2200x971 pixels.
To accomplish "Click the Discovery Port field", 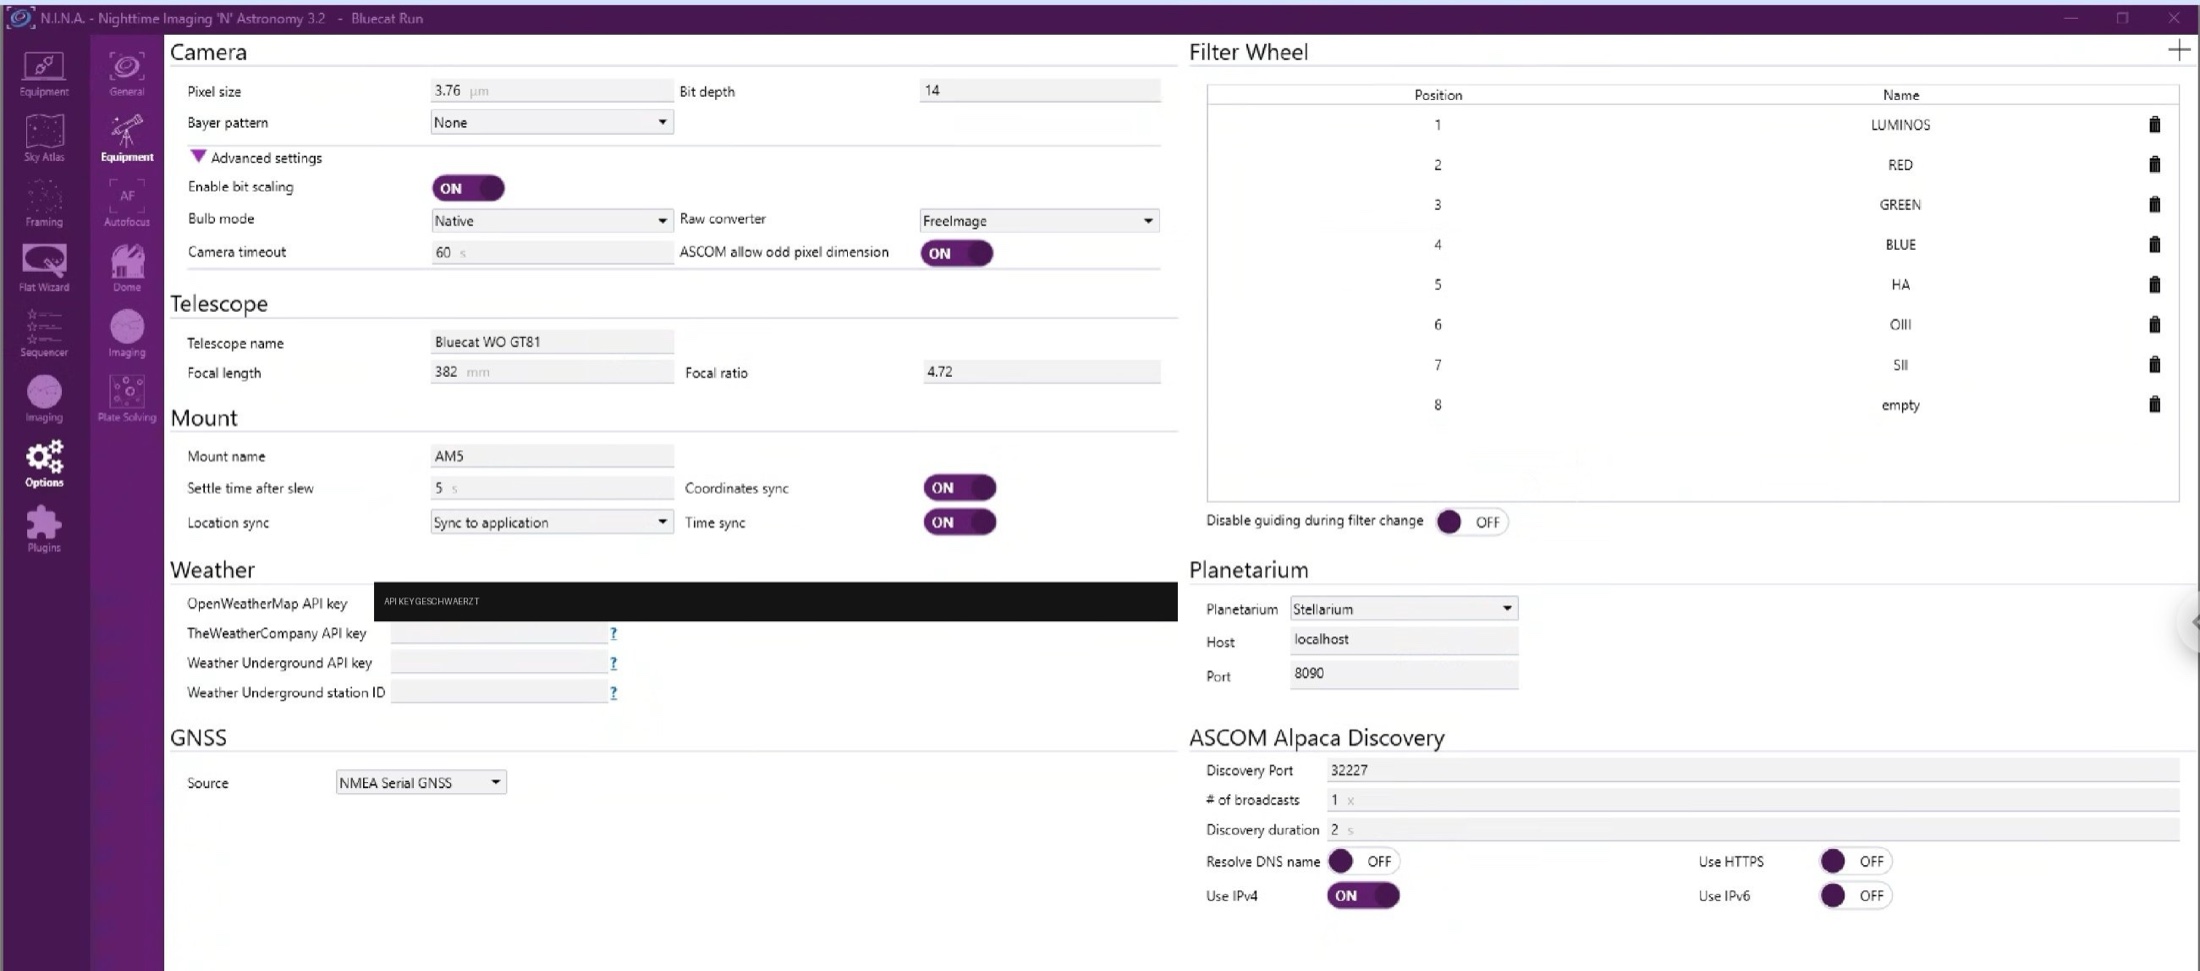I will [x=1752, y=770].
